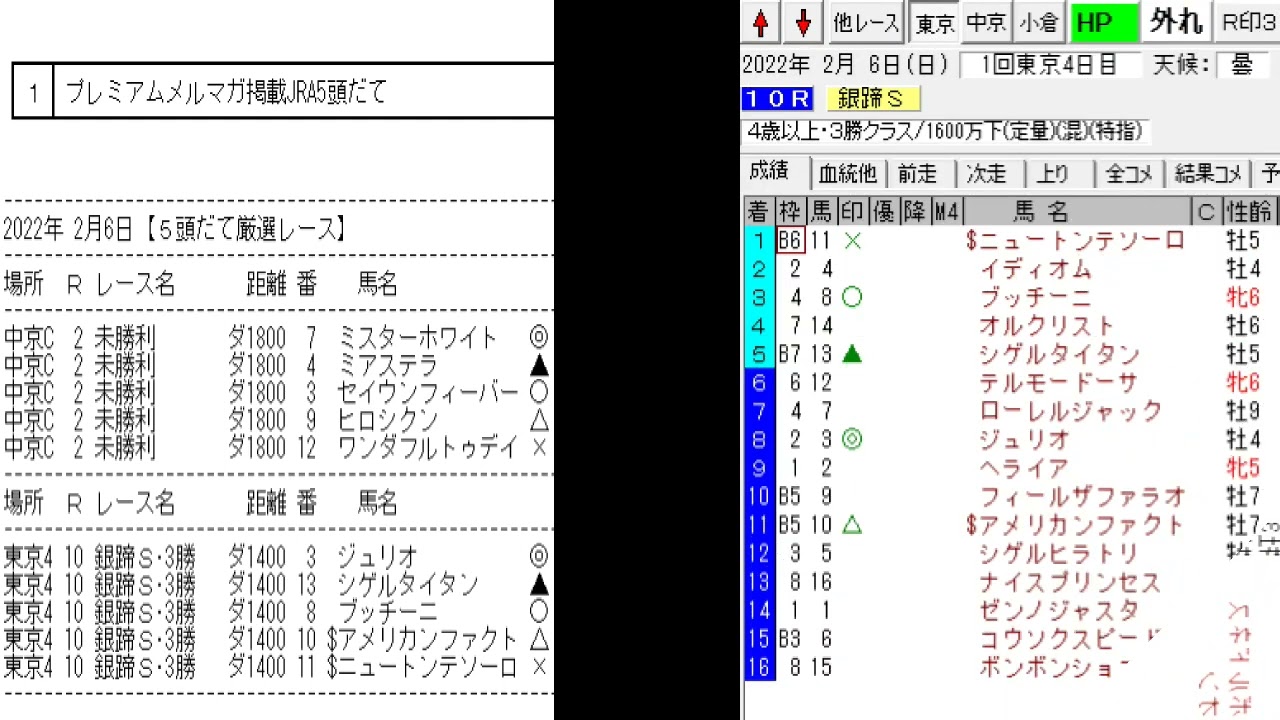The width and height of the screenshot is (1280, 720).
Task: Switch to 小倉 racecourse
Action: coord(1039,23)
